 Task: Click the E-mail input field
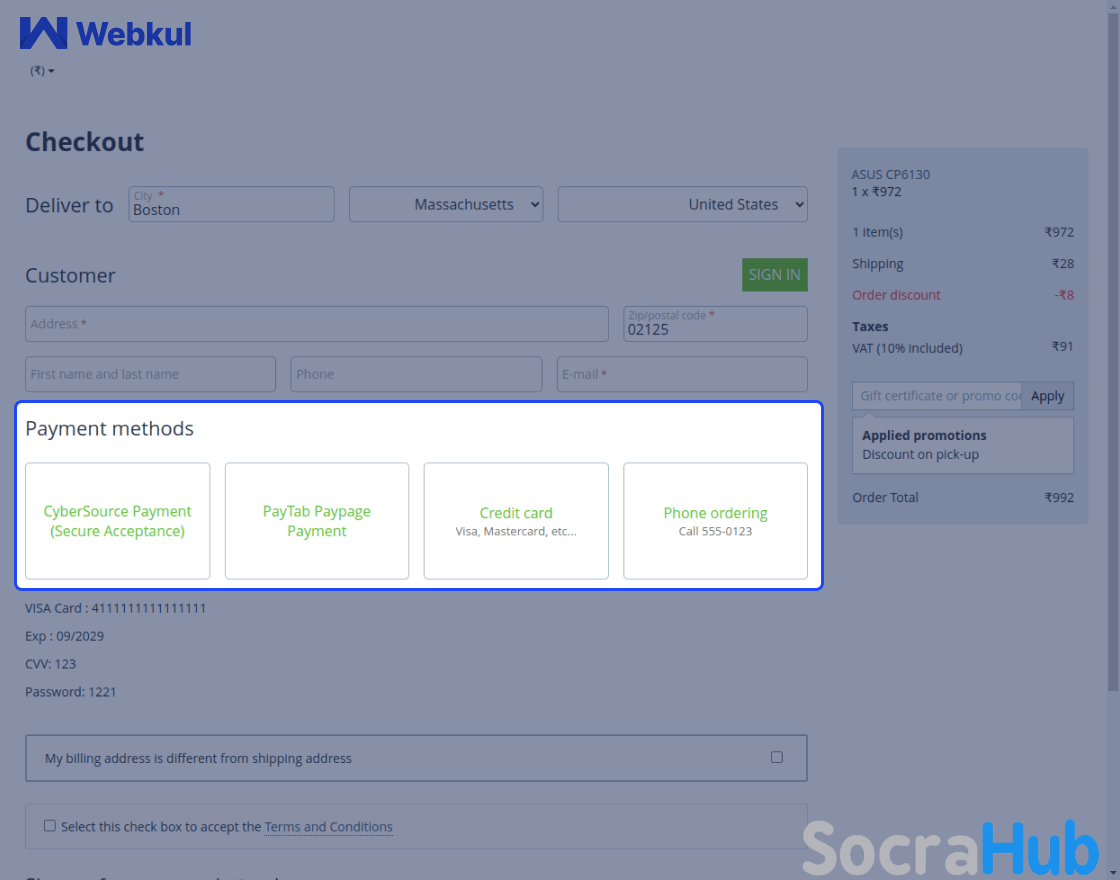(x=682, y=374)
